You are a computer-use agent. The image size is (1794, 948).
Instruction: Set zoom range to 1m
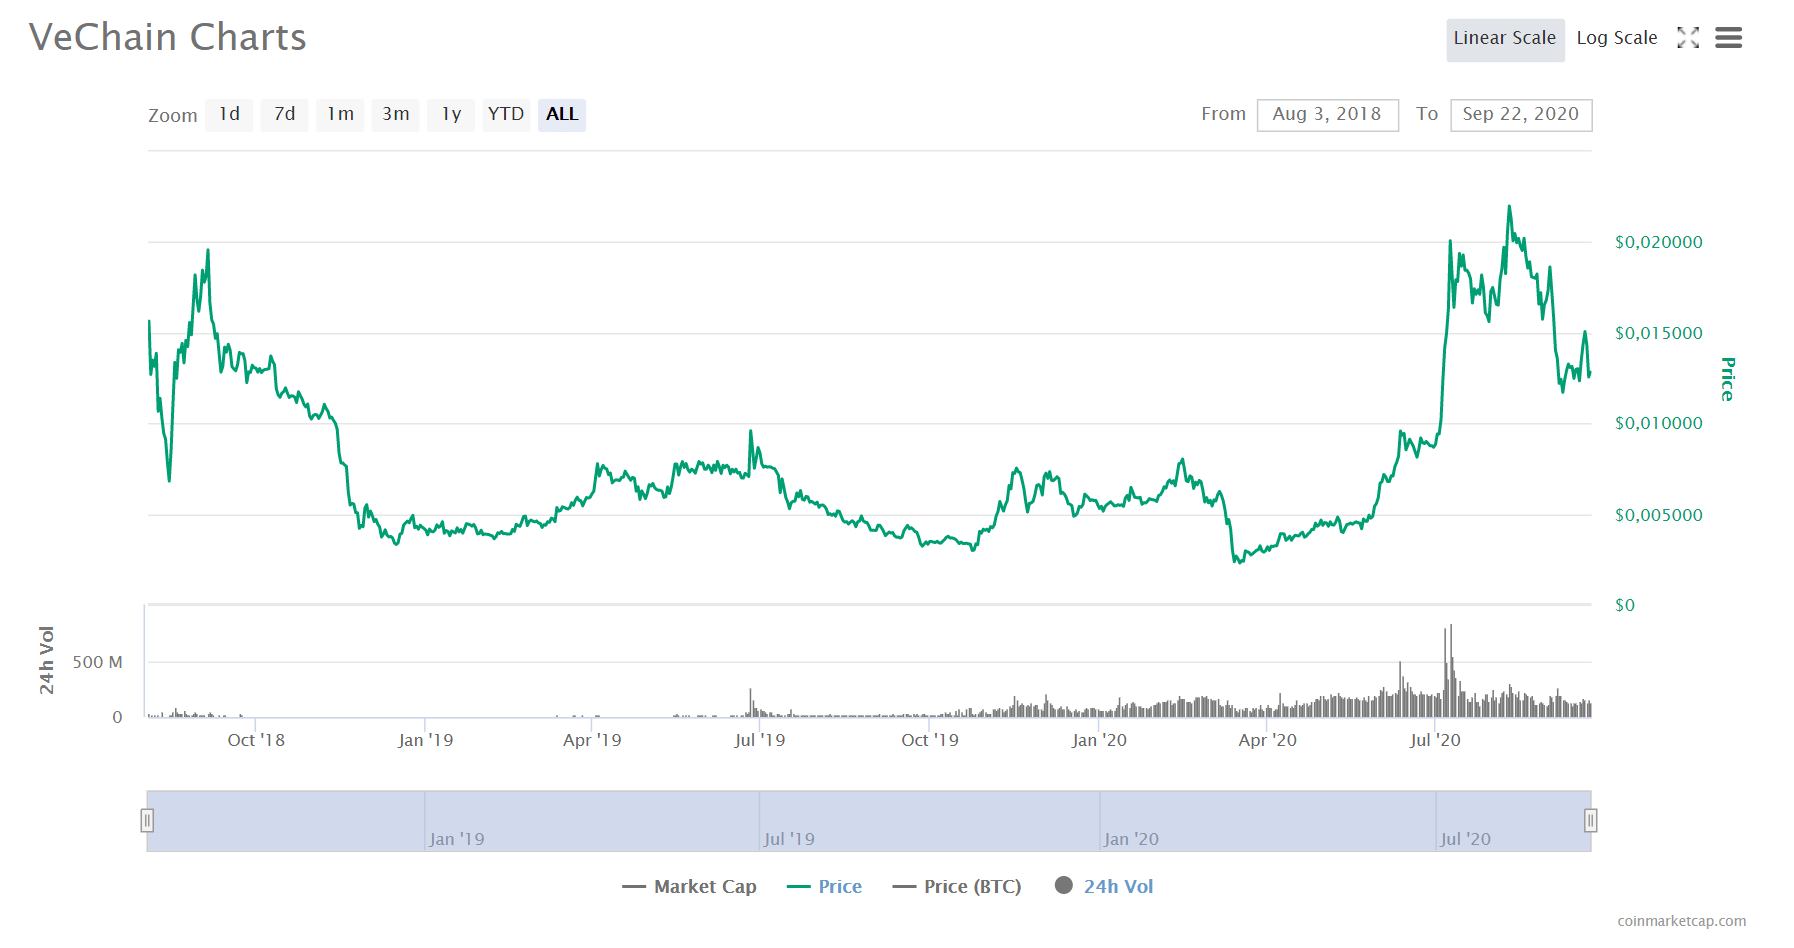pyautogui.click(x=340, y=114)
